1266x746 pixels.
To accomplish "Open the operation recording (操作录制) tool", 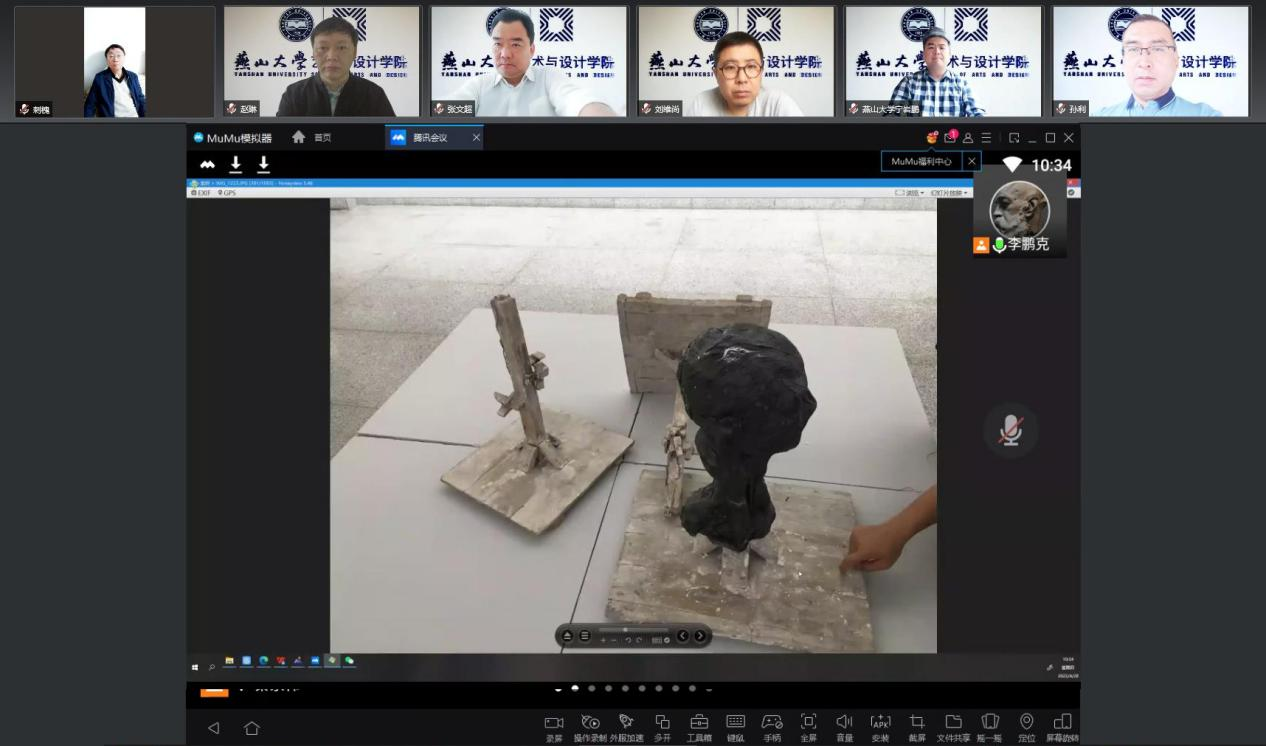I will pyautogui.click(x=590, y=723).
